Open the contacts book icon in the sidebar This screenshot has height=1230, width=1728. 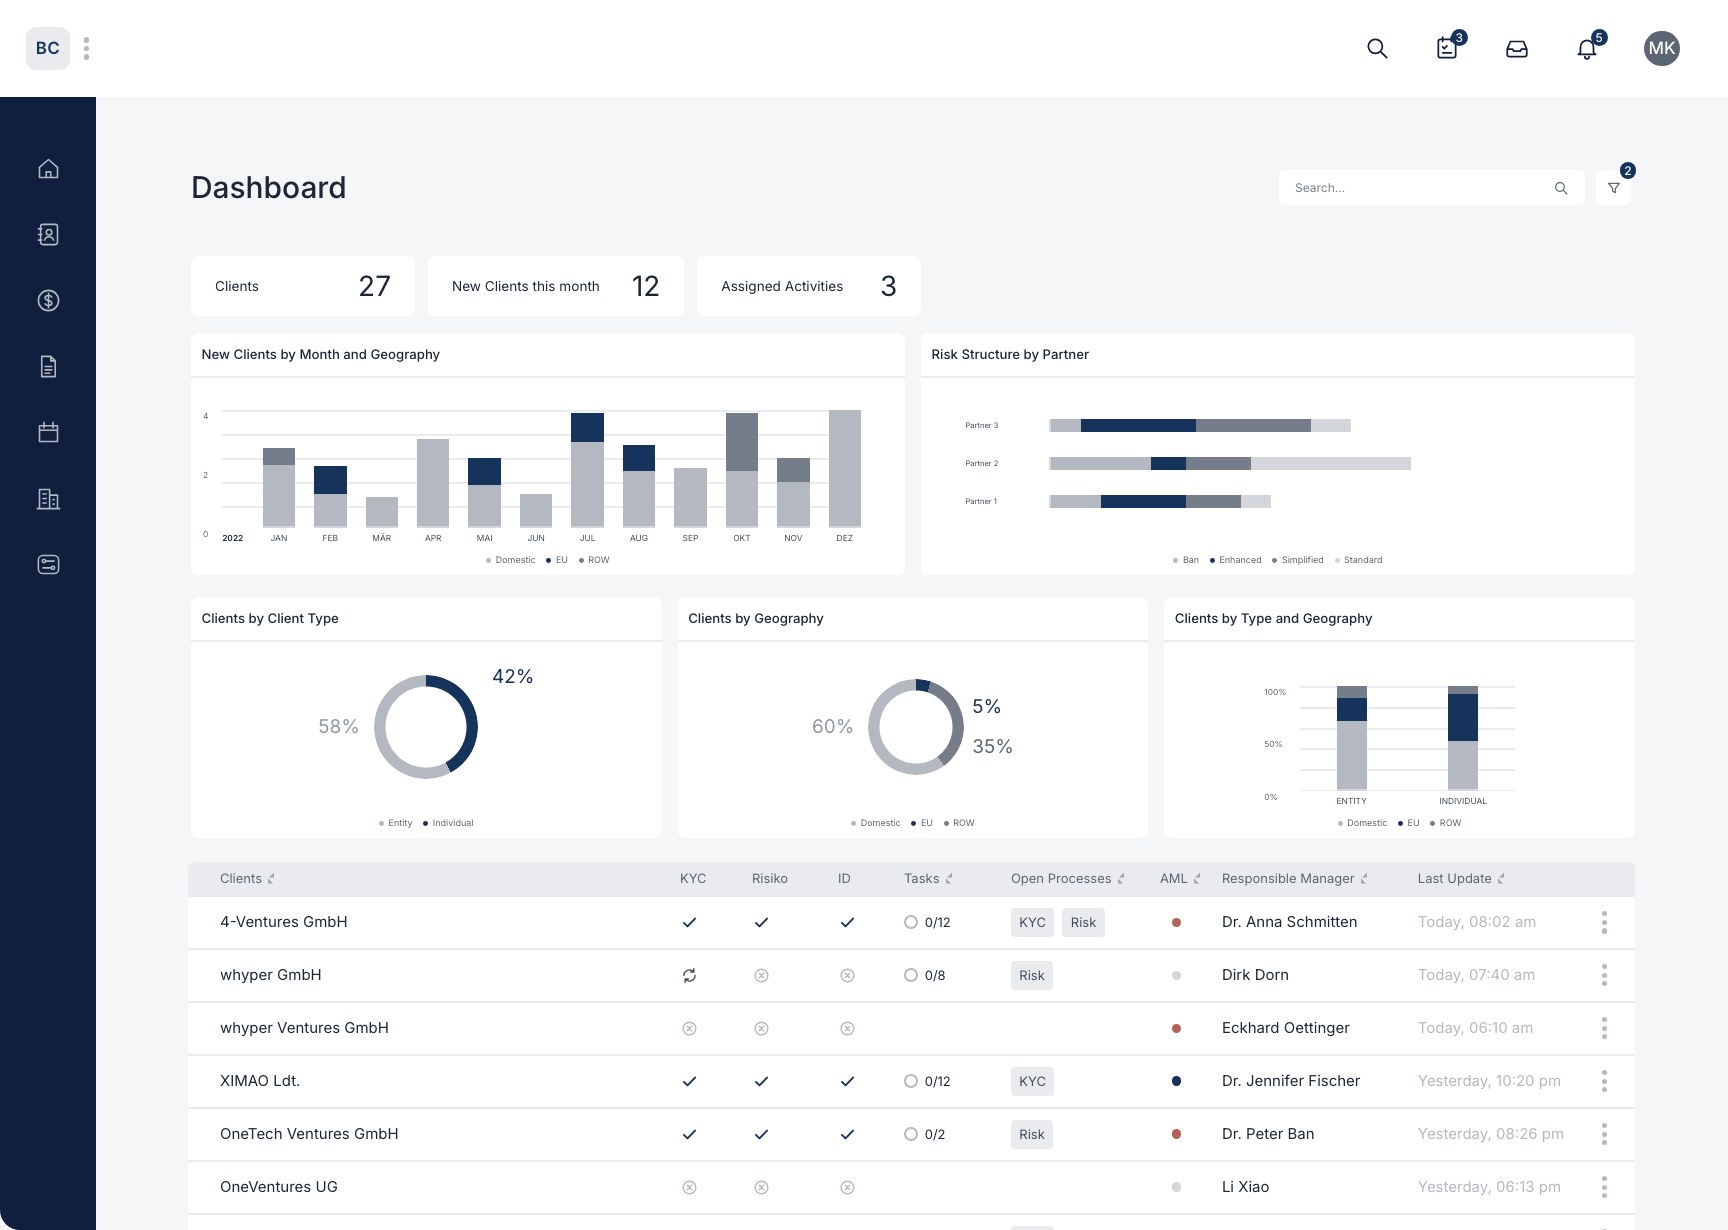tap(48, 234)
